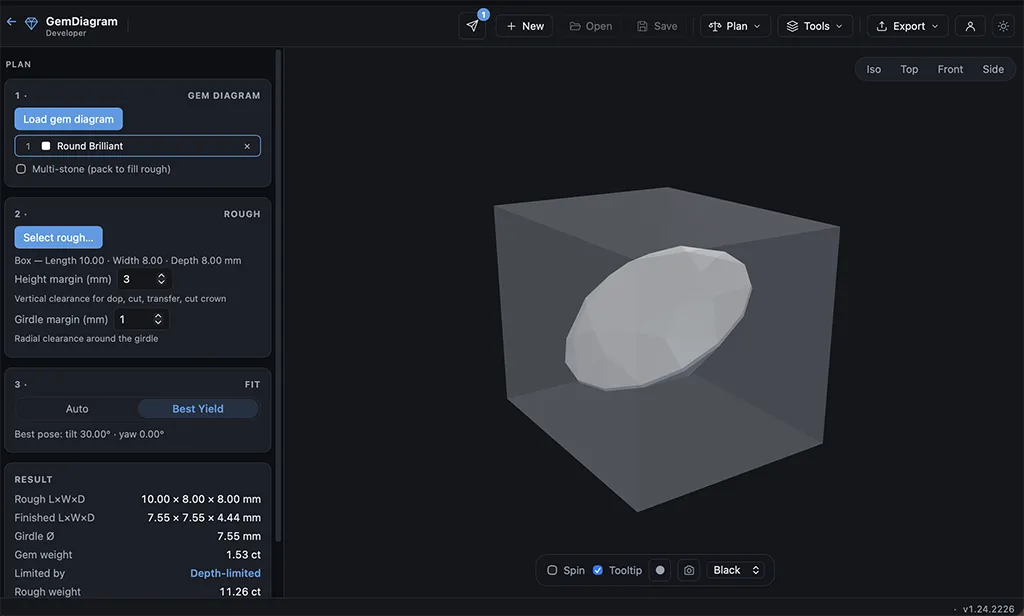Click the Save button in toolbar
The width and height of the screenshot is (1024, 616).
[657, 26]
